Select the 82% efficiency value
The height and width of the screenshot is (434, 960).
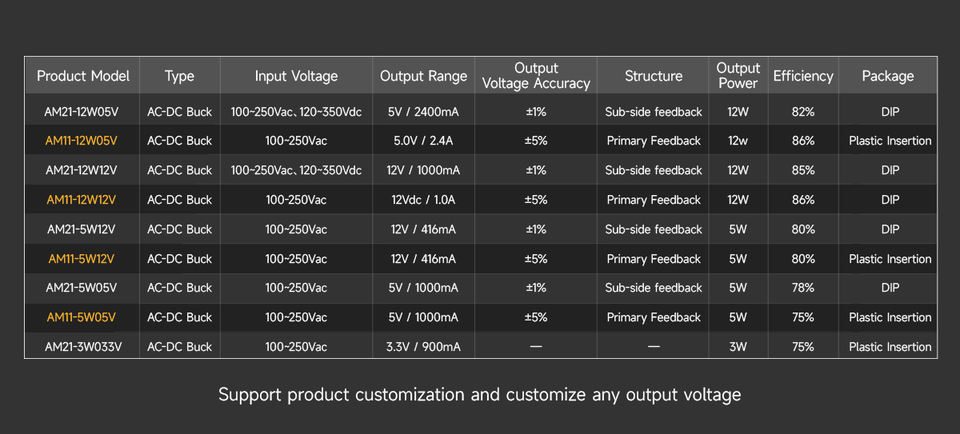pyautogui.click(x=803, y=112)
